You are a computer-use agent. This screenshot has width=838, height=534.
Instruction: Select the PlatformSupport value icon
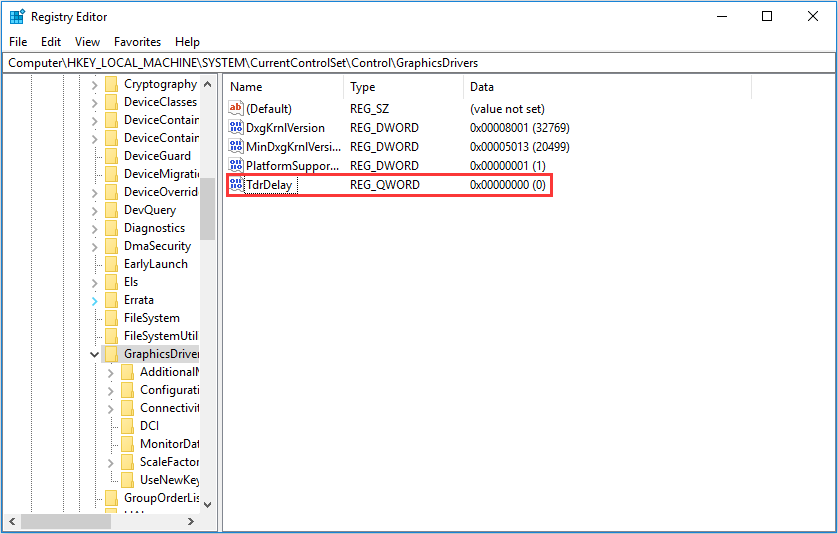(x=236, y=166)
